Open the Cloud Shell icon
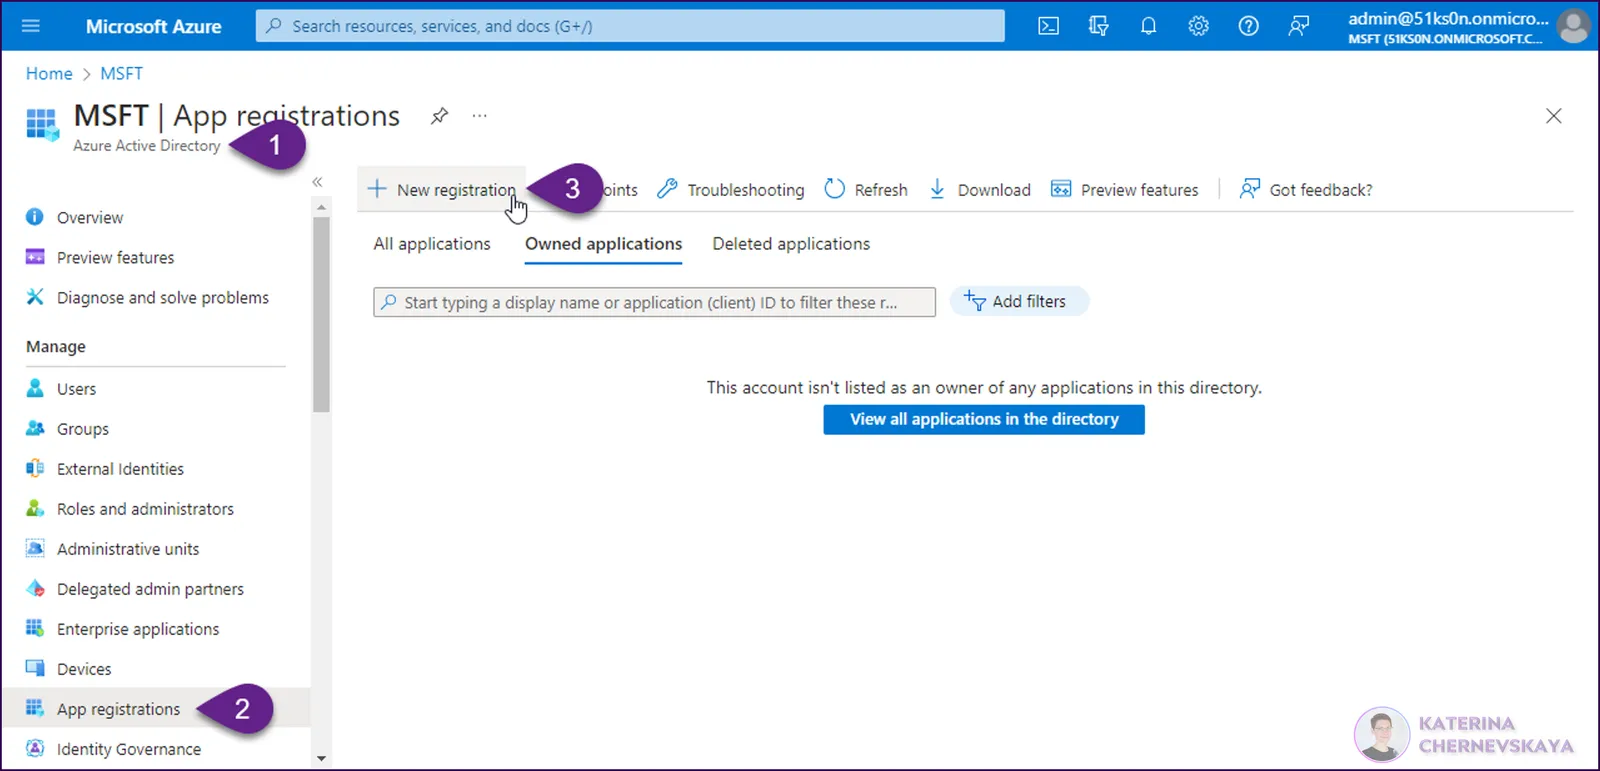This screenshot has height=771, width=1600. coord(1048,26)
